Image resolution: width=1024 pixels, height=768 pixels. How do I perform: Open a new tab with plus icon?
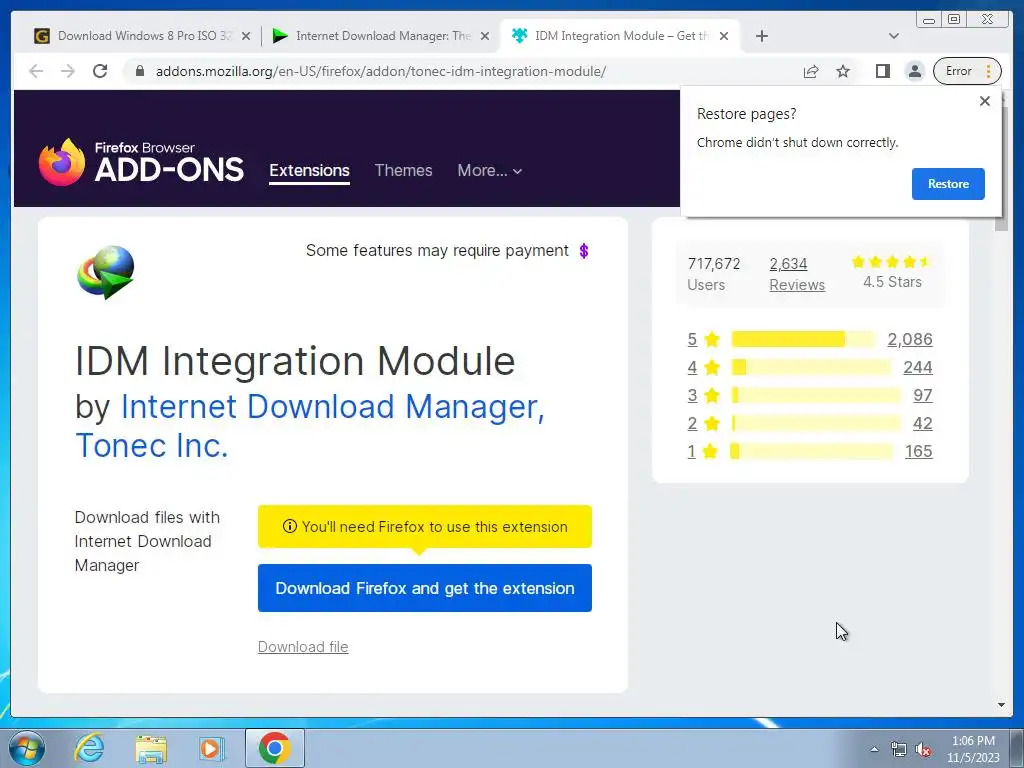[x=761, y=36]
